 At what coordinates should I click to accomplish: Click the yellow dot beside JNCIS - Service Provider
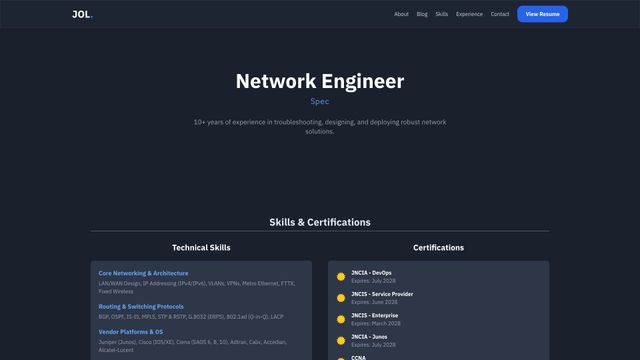pos(341,298)
